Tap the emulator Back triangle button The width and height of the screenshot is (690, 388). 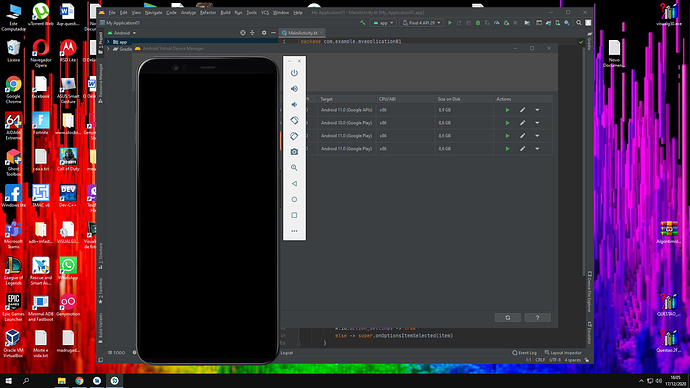click(x=294, y=183)
